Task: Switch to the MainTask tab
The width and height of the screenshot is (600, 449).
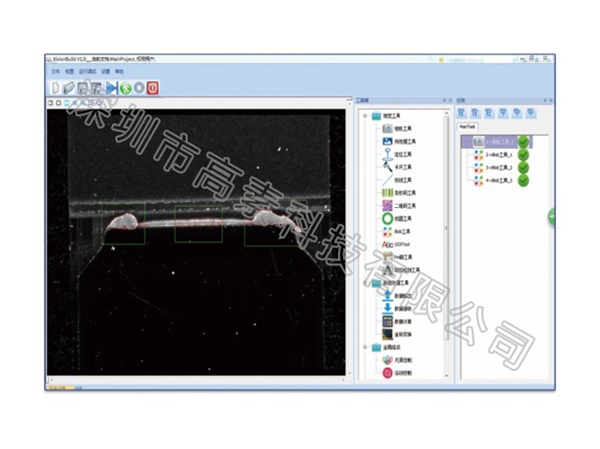Action: [x=467, y=127]
